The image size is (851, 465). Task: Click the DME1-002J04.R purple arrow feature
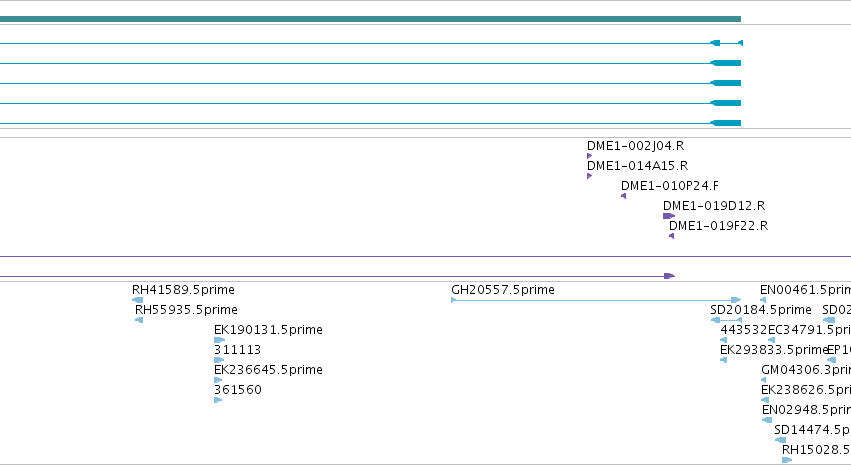[589, 156]
